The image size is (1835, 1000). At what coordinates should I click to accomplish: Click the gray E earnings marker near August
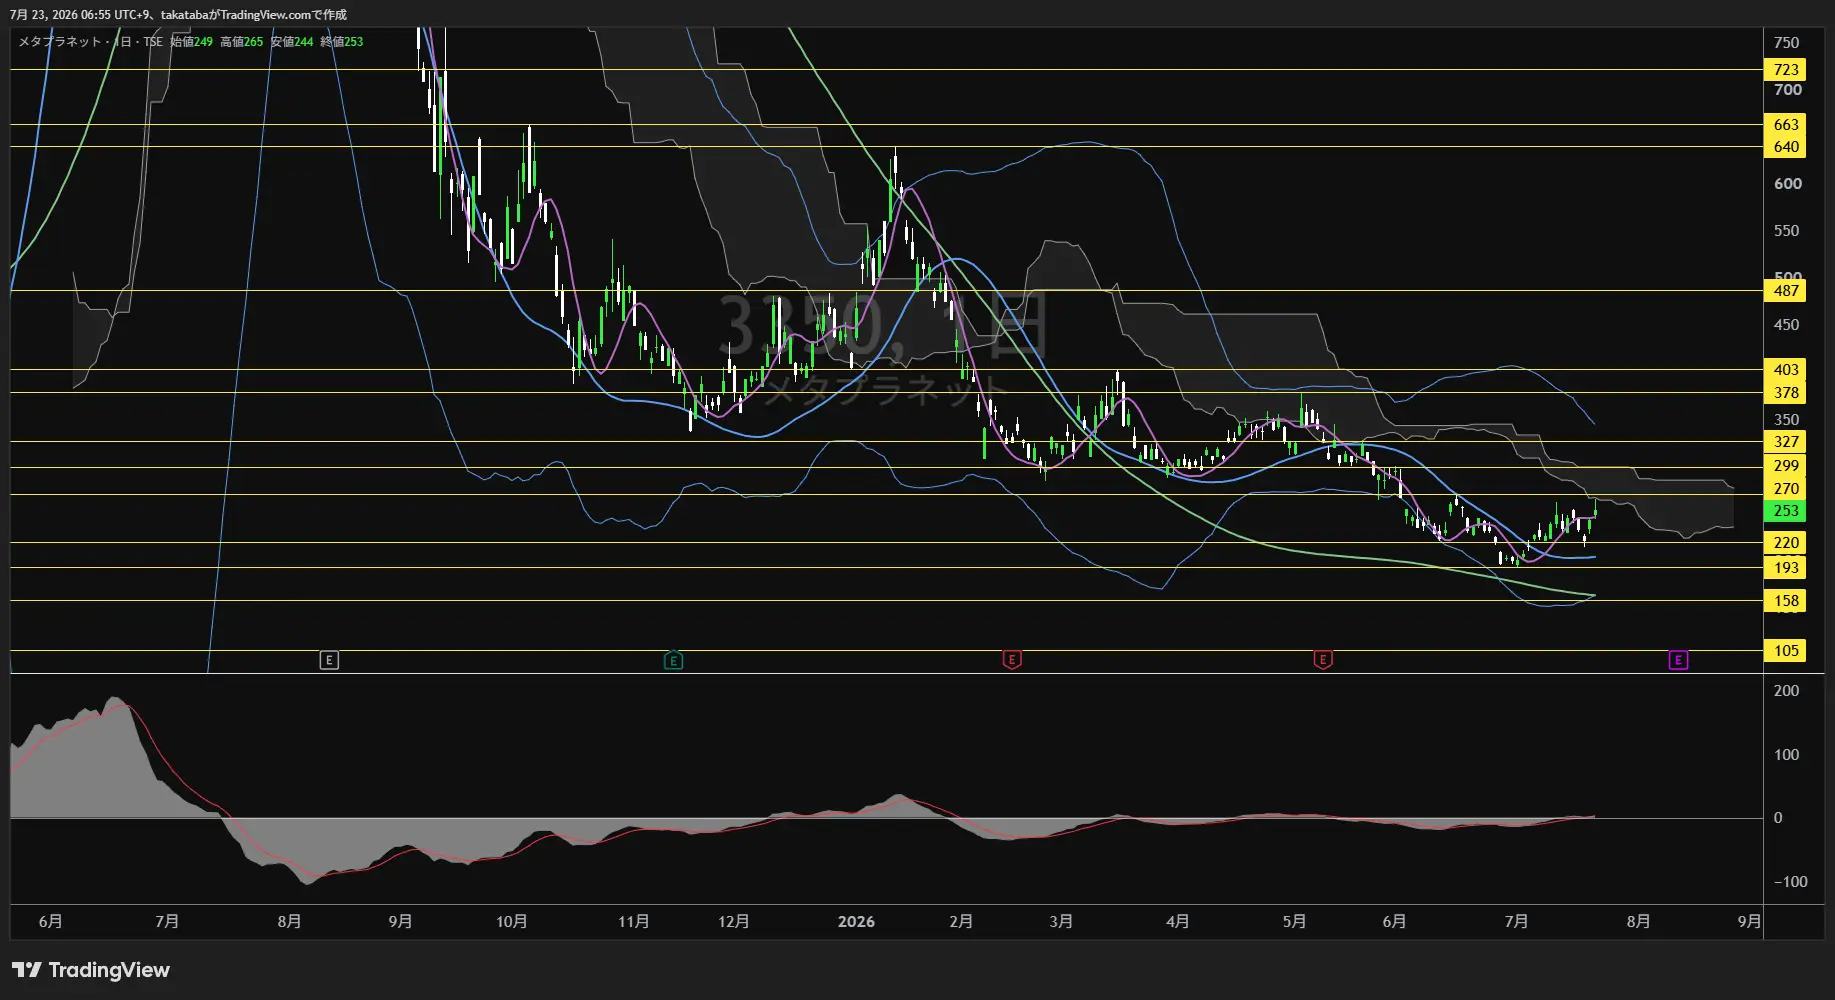pyautogui.click(x=329, y=660)
